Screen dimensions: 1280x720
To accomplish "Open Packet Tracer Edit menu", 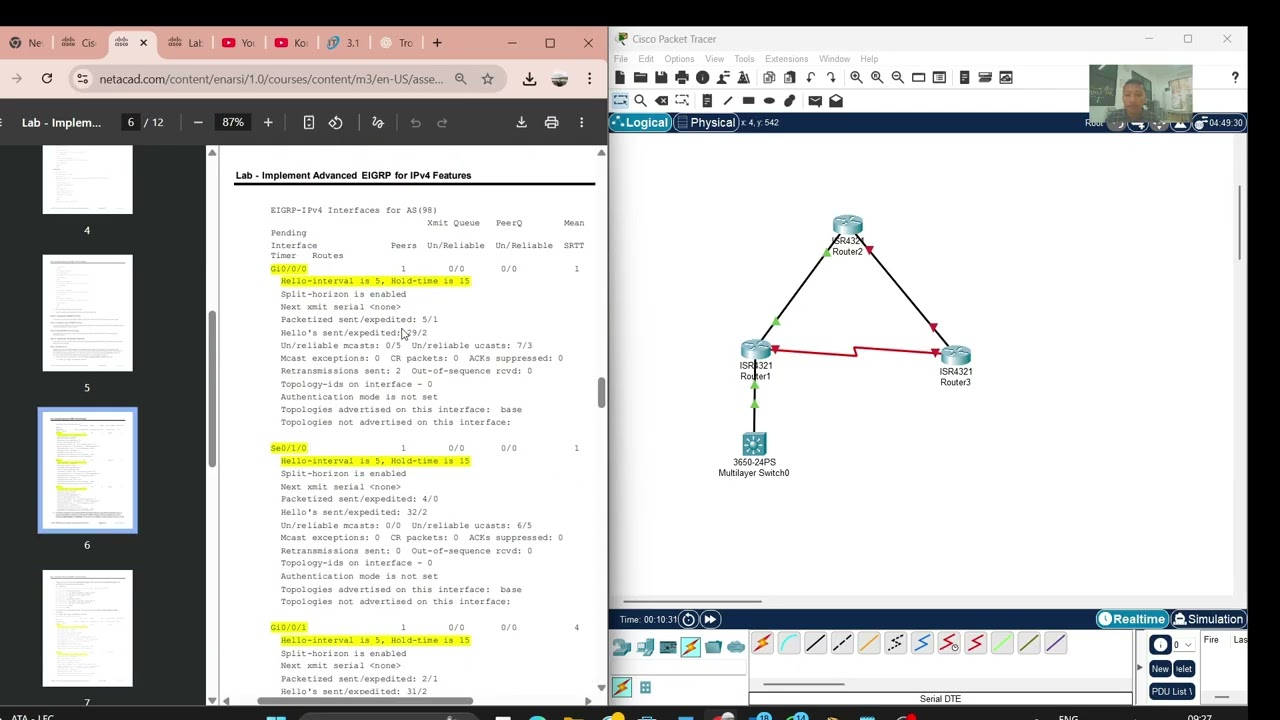I will [646, 59].
